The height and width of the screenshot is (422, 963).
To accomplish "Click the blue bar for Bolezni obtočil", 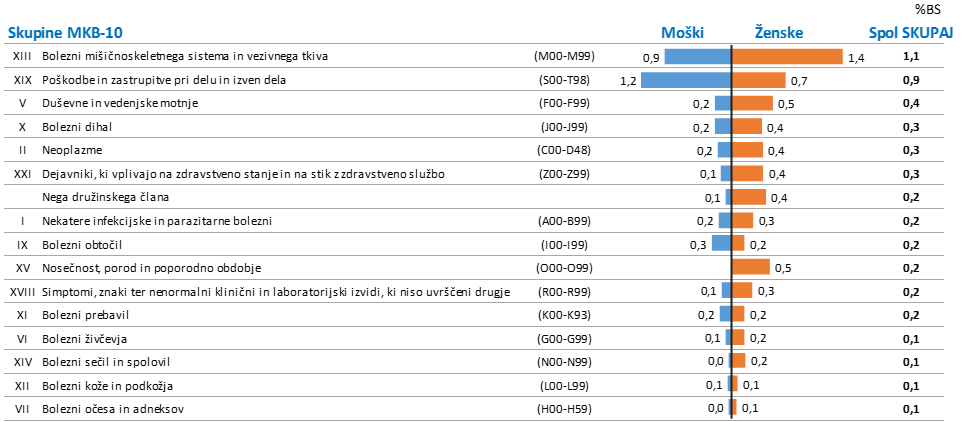I will click(x=722, y=243).
